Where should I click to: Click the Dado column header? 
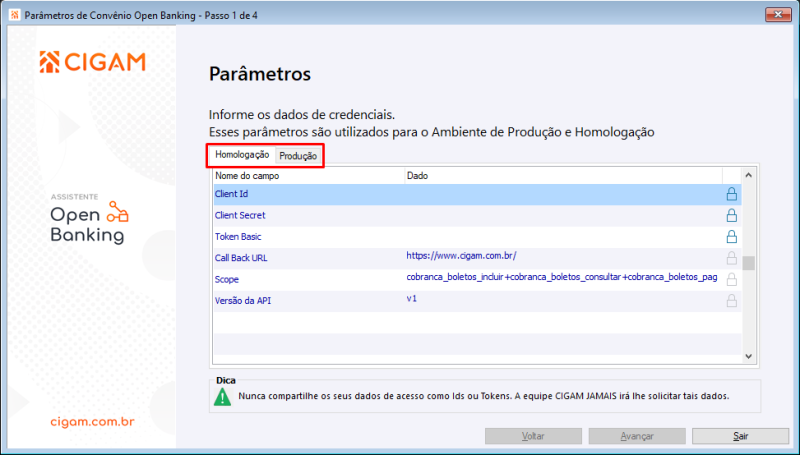click(563, 176)
